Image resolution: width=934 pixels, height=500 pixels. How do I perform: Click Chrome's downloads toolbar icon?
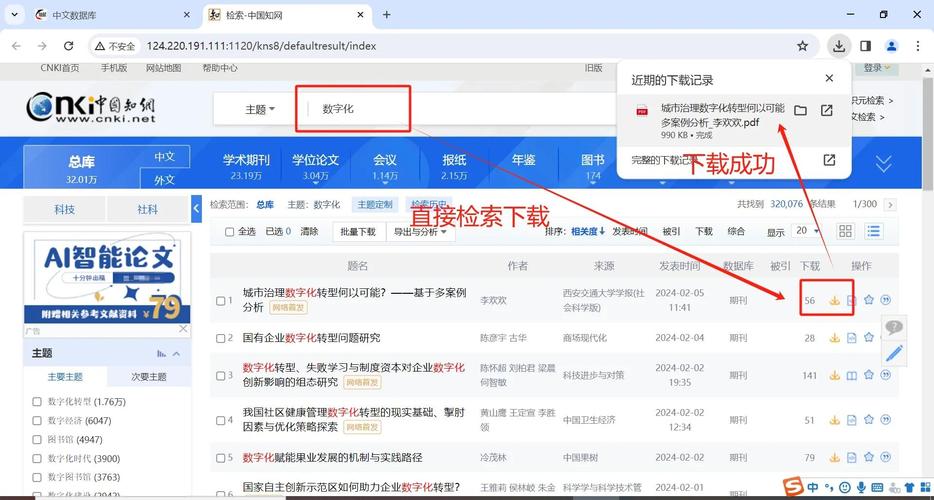point(839,46)
